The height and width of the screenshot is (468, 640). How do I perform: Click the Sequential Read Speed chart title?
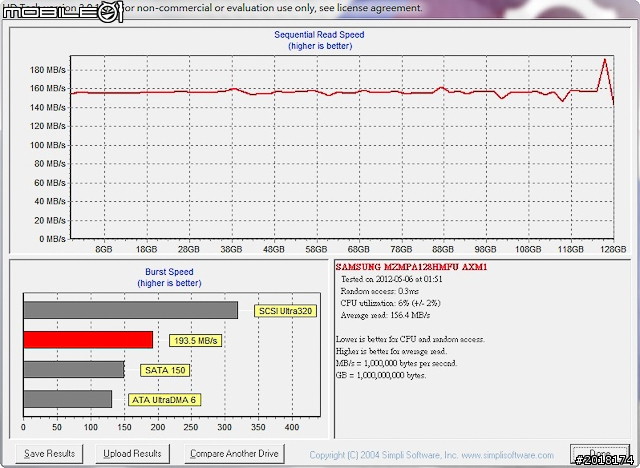point(319,34)
